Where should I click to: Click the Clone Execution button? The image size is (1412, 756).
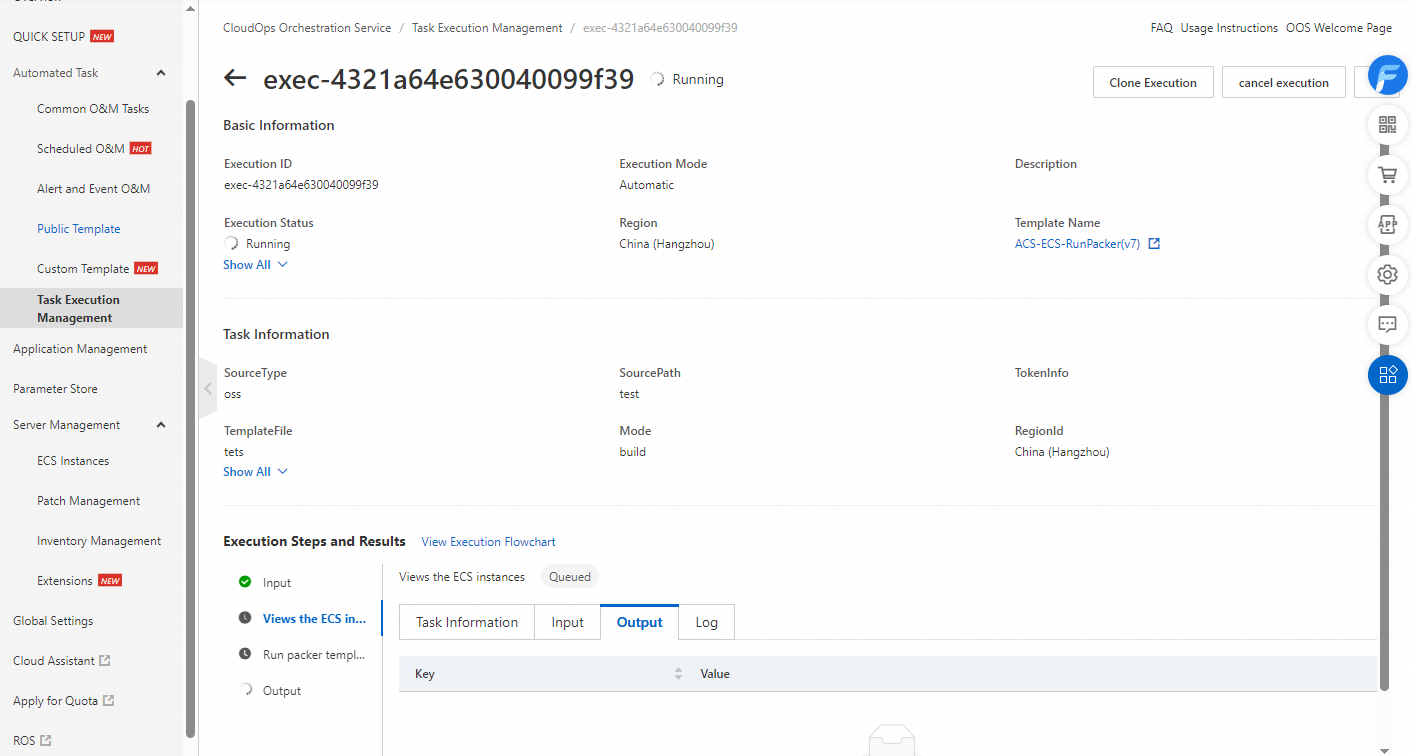coord(1153,81)
